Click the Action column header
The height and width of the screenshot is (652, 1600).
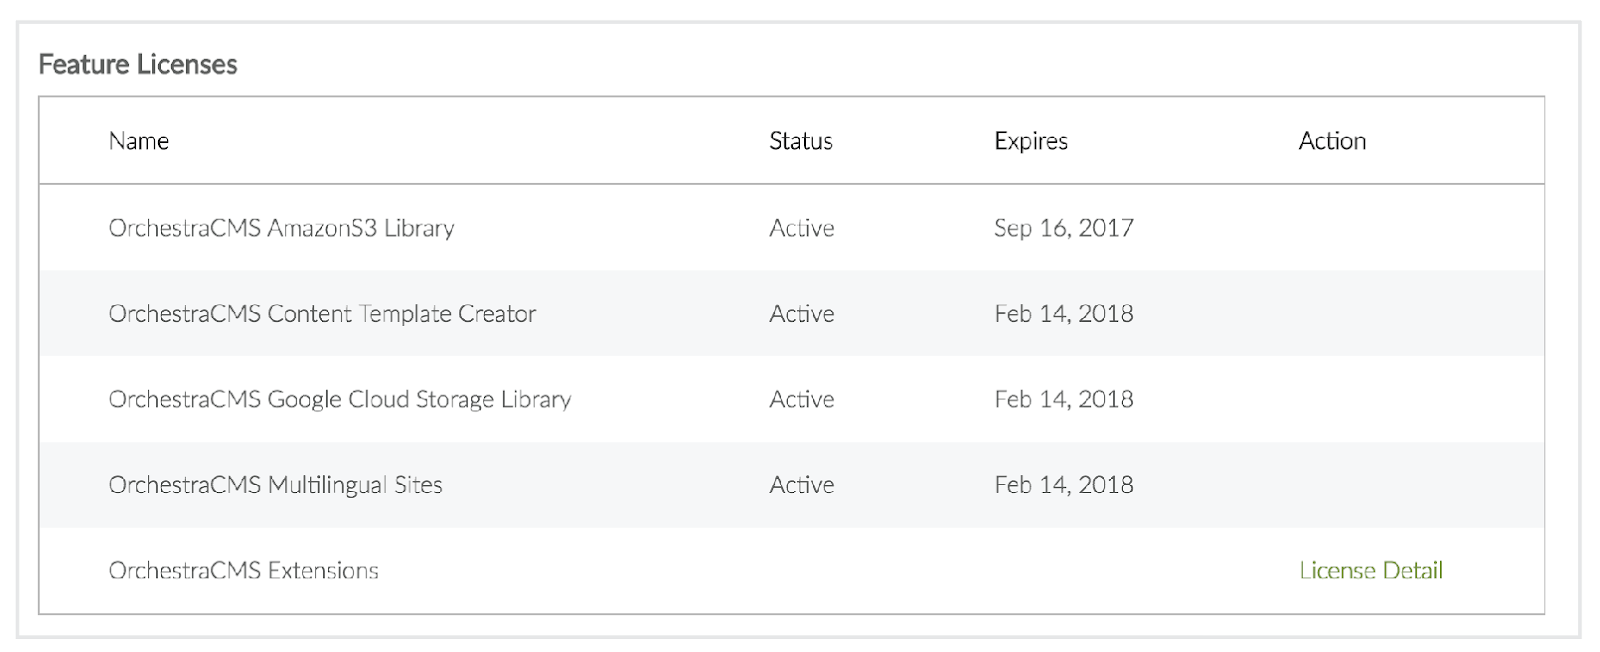(1332, 141)
